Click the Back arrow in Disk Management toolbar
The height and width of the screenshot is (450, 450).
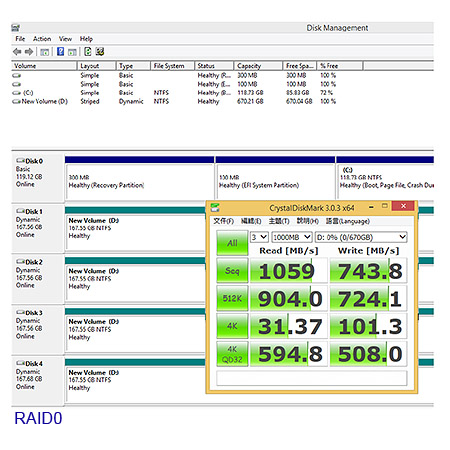click(17, 52)
